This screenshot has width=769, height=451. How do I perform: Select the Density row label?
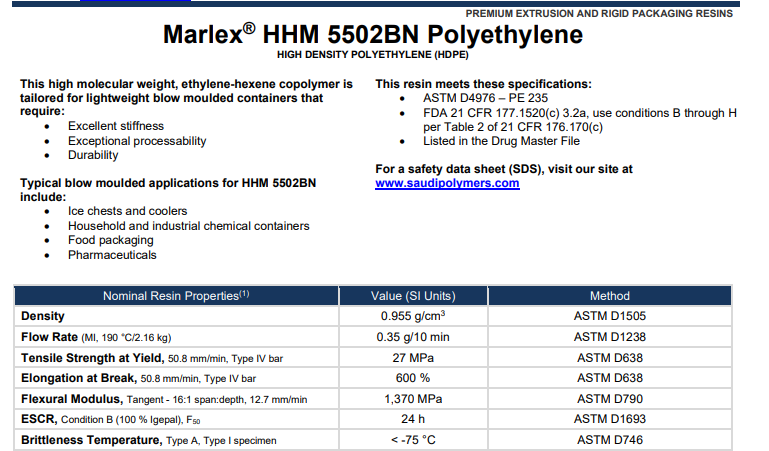click(43, 316)
